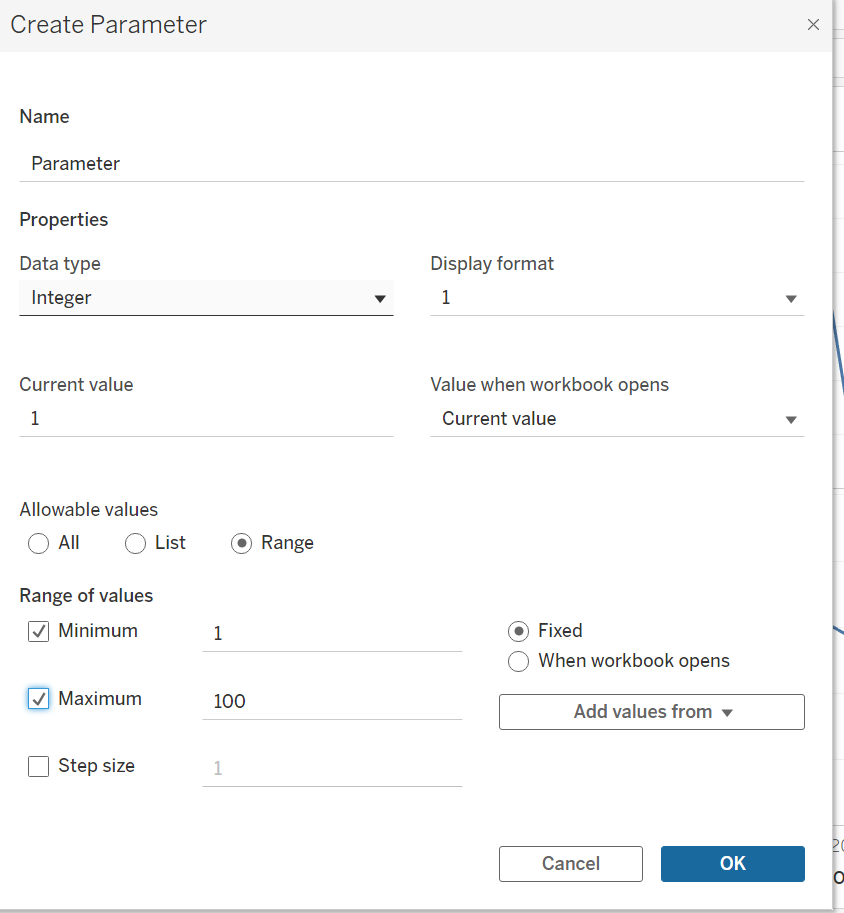The height and width of the screenshot is (913, 844).
Task: Confirm with the OK button
Action: click(x=732, y=863)
